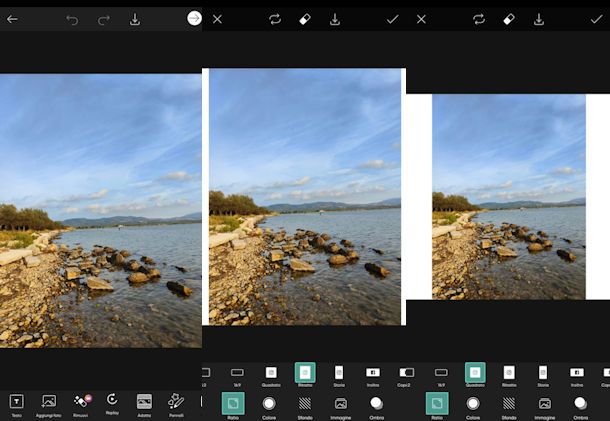The height and width of the screenshot is (421, 610).
Task: Open the Testo text tool
Action: 16,404
